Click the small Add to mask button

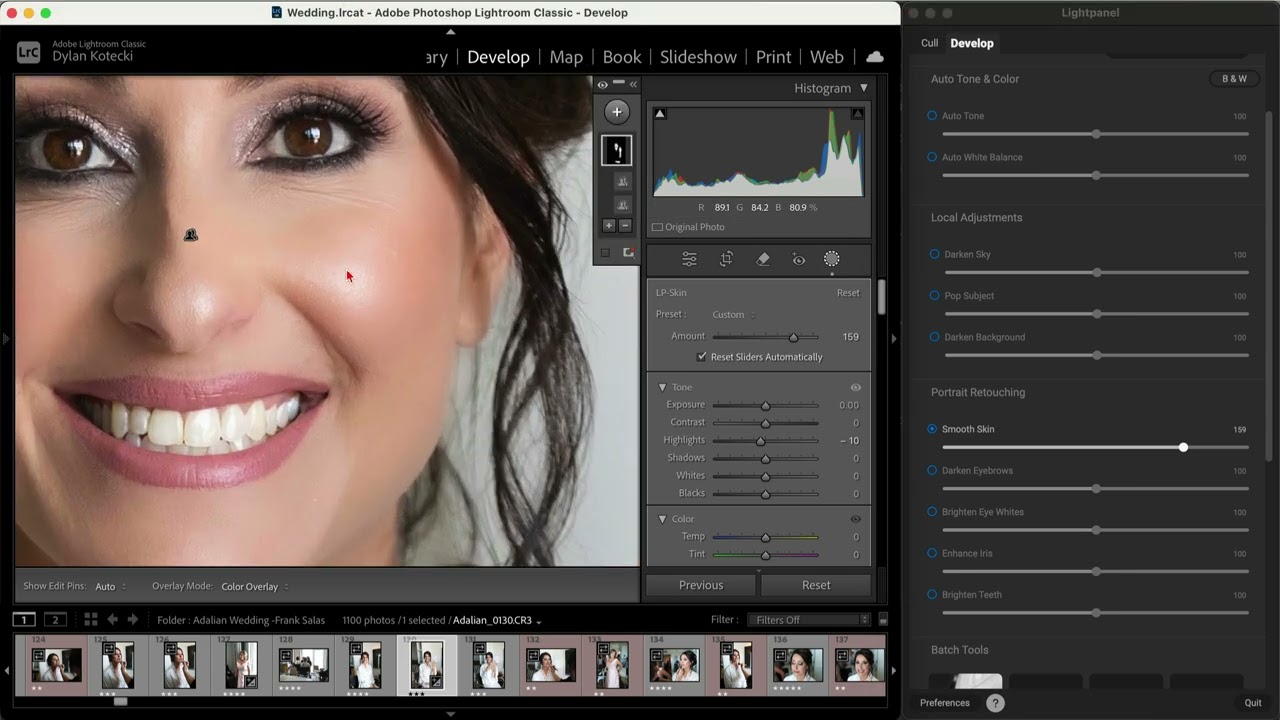(x=608, y=226)
